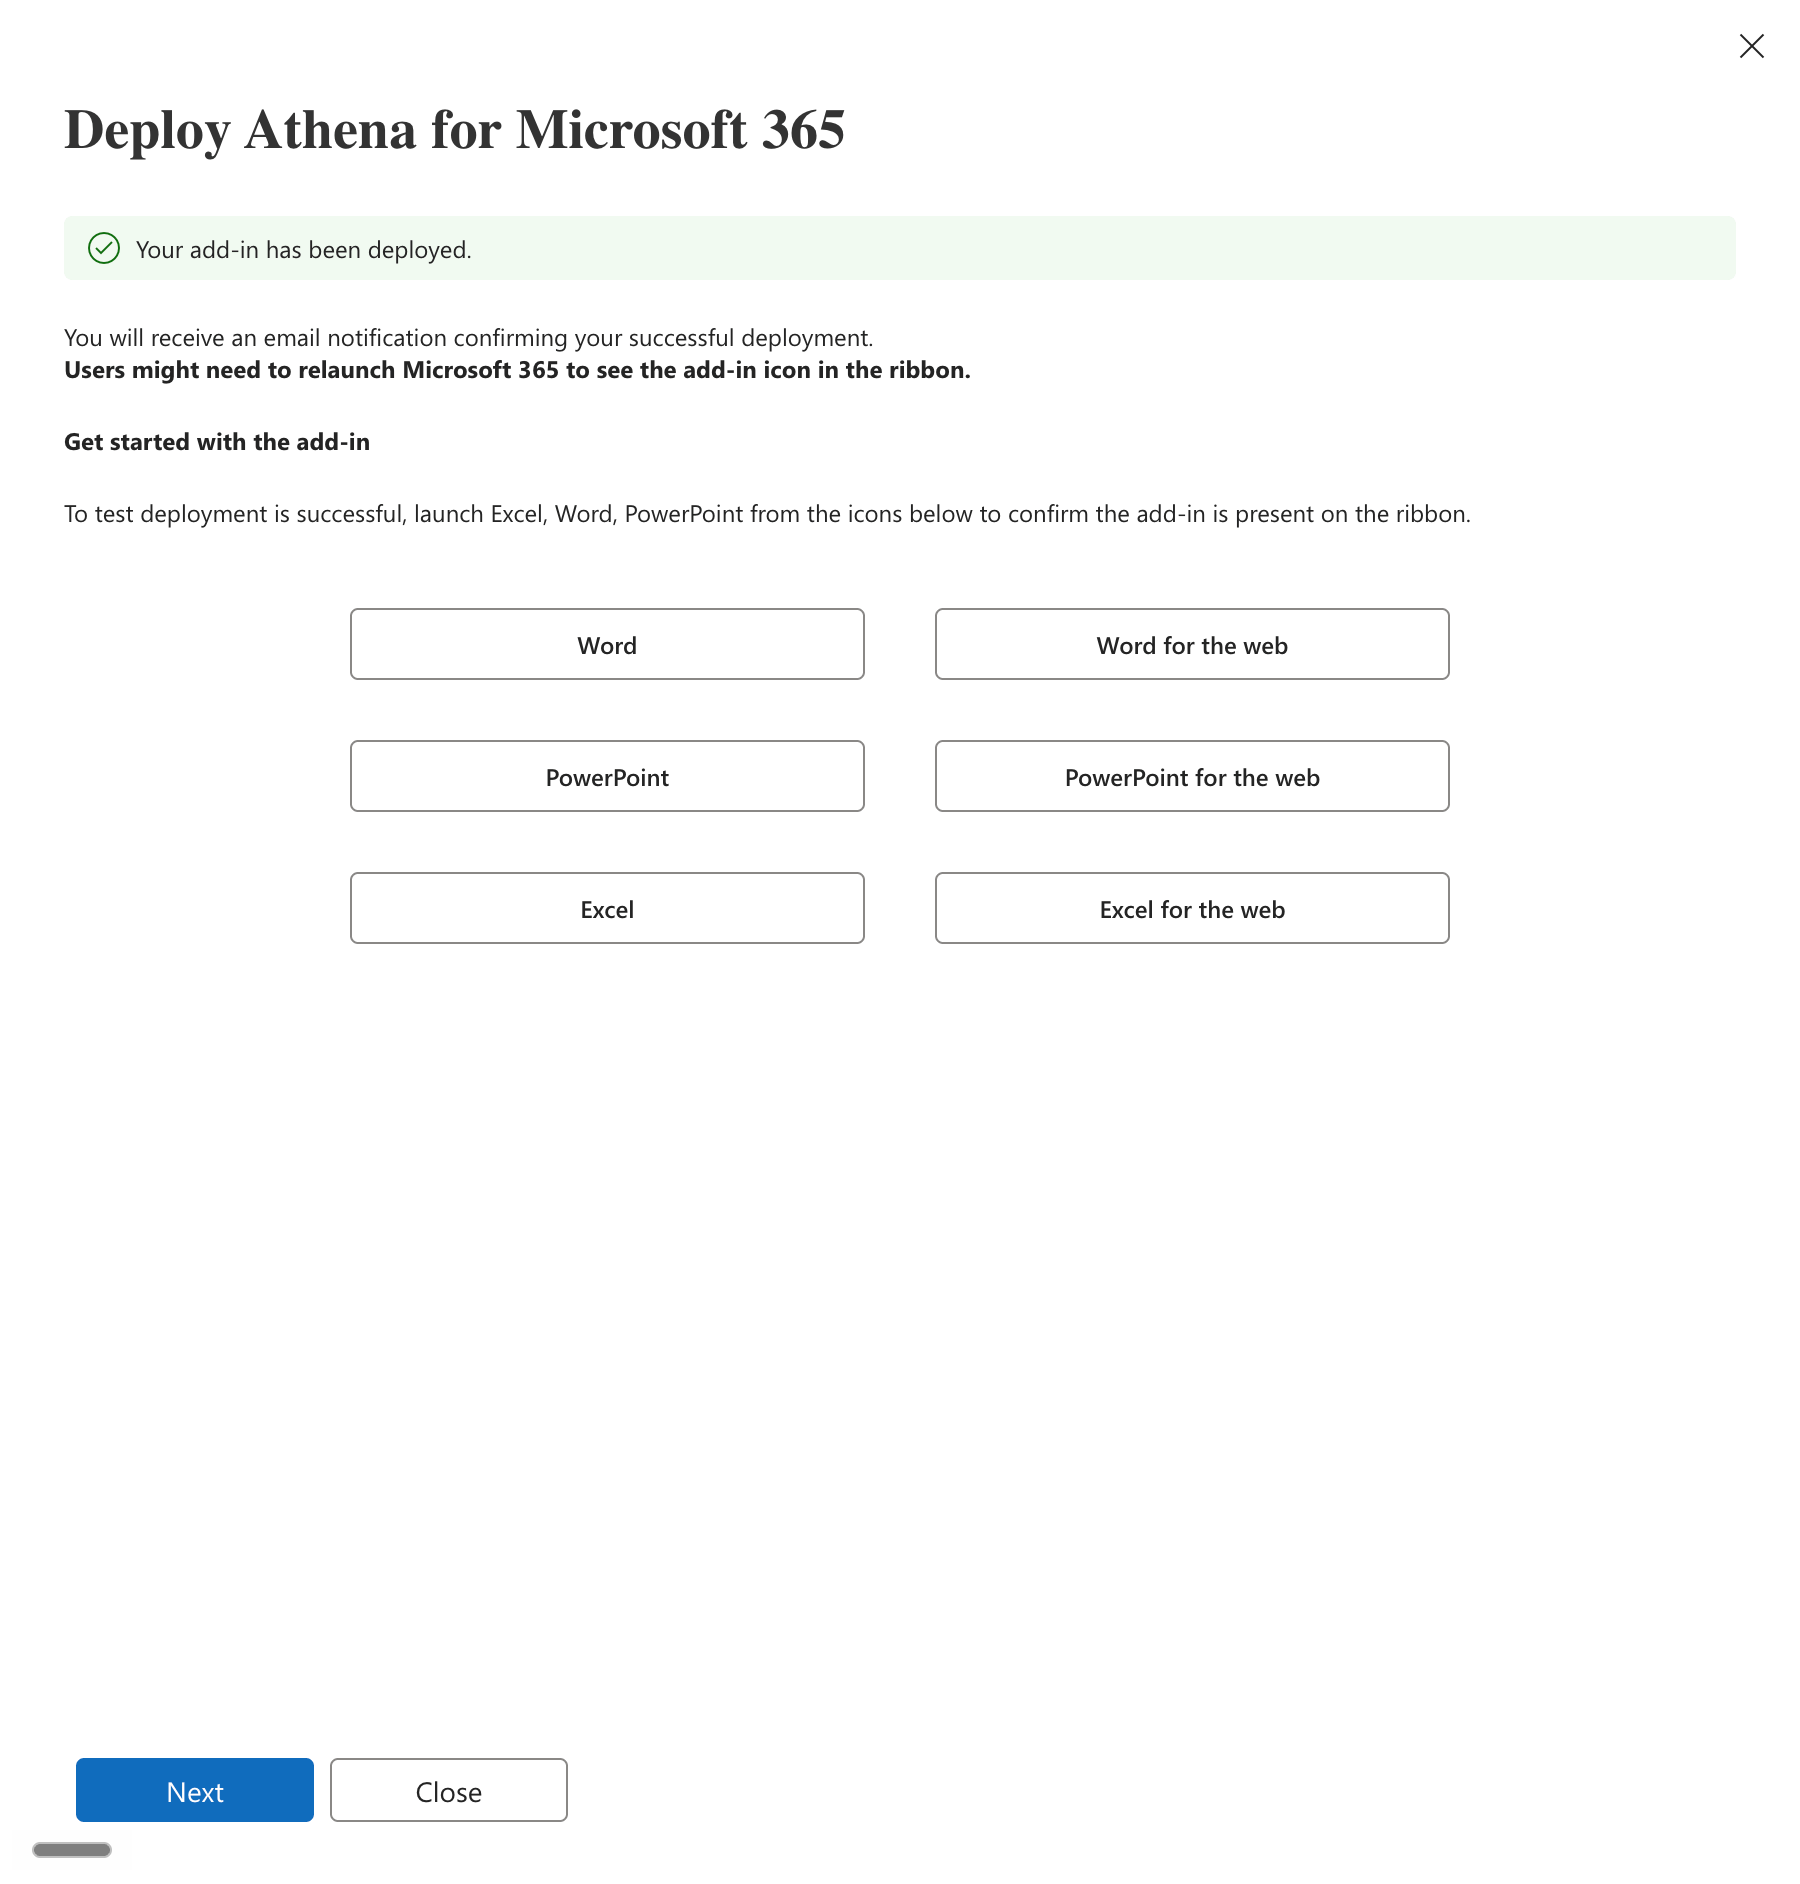Click the bold relaunch Microsoft 365 notice
The image size is (1800, 1884).
click(517, 370)
